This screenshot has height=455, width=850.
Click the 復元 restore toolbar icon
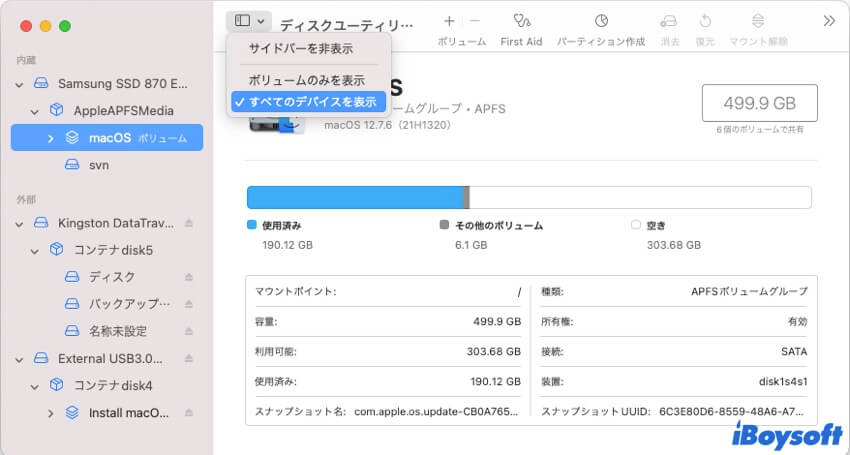pyautogui.click(x=705, y=21)
